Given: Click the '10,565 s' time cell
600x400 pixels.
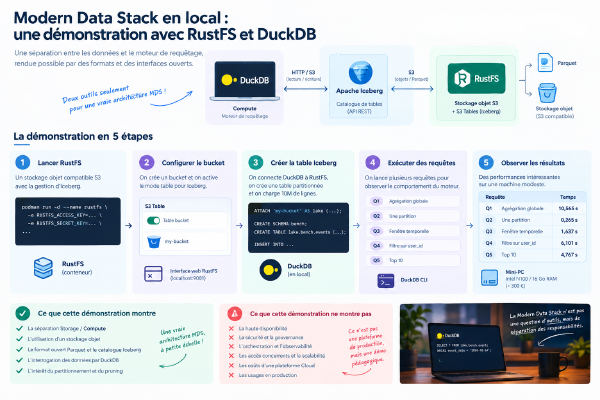Looking at the screenshot, I should coord(568,209).
